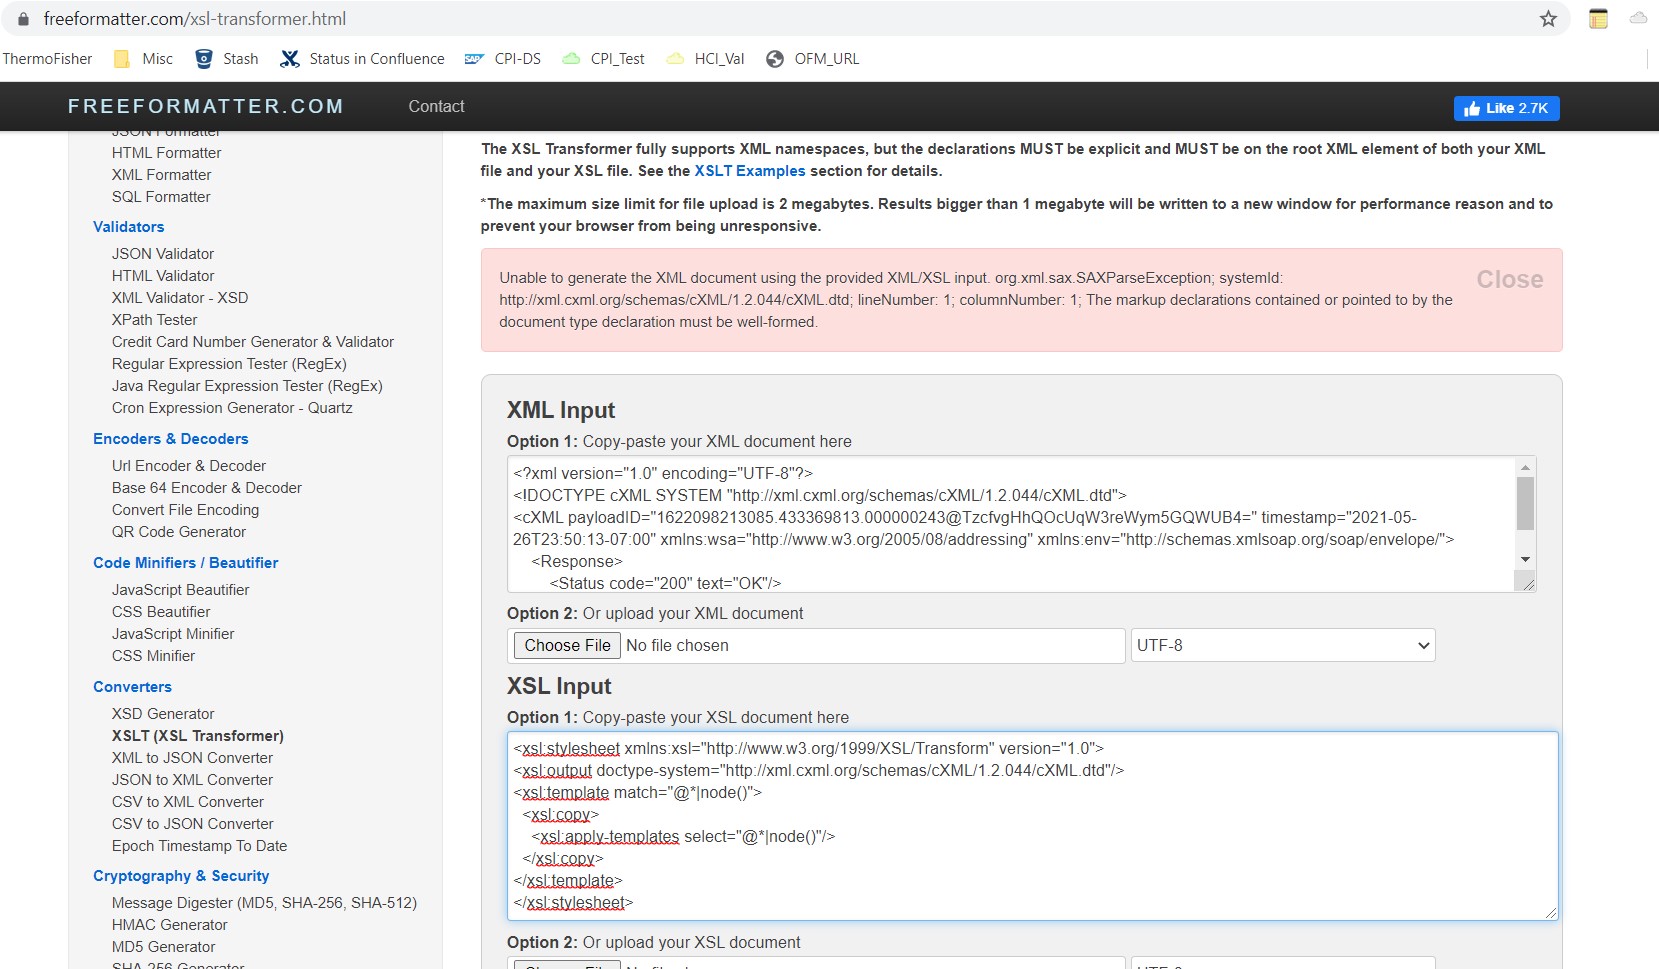The height and width of the screenshot is (969, 1659).
Task: Click inside the XSL Input text area
Action: (1032, 826)
